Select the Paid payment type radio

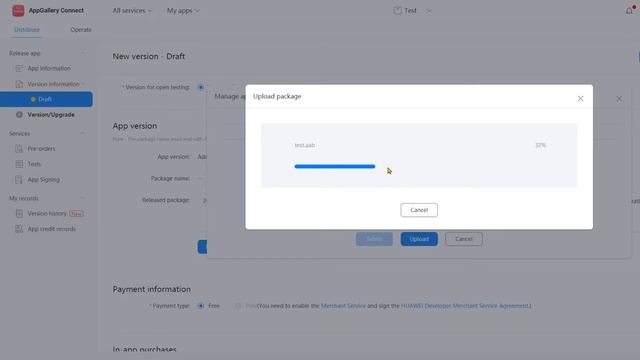click(238, 306)
